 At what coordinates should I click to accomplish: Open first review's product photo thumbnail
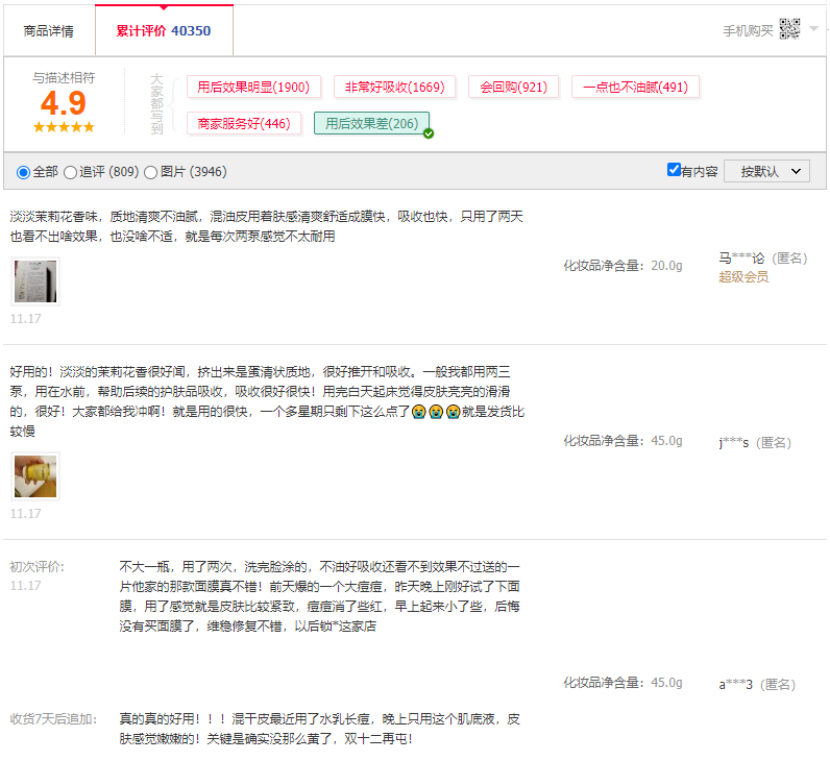tap(35, 282)
